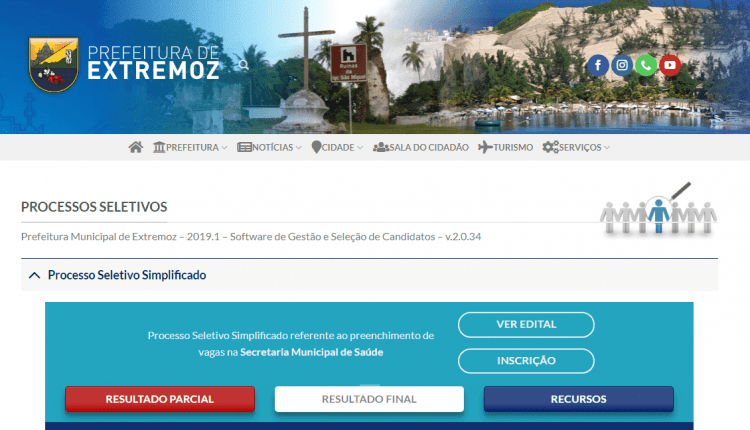Open the Sala do Cidadão menu item
This screenshot has width=750, height=430.
pos(420,147)
